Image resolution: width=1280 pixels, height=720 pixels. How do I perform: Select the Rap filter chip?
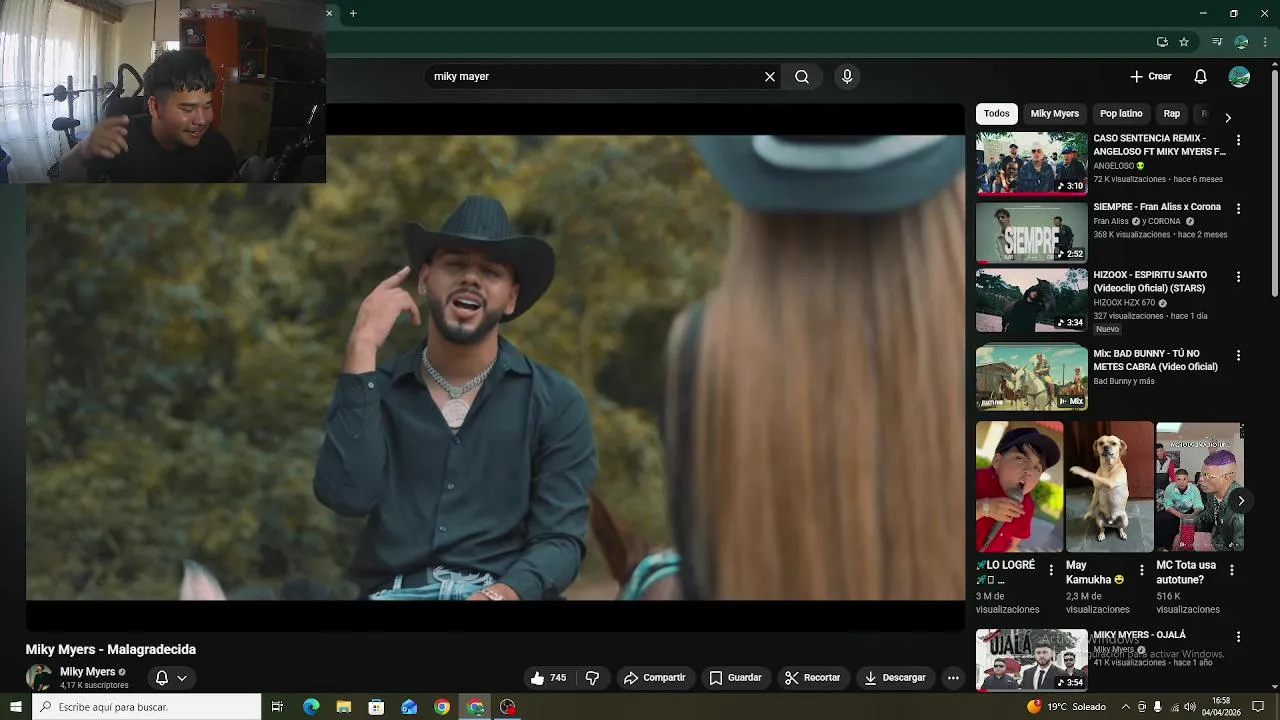pyautogui.click(x=1172, y=114)
